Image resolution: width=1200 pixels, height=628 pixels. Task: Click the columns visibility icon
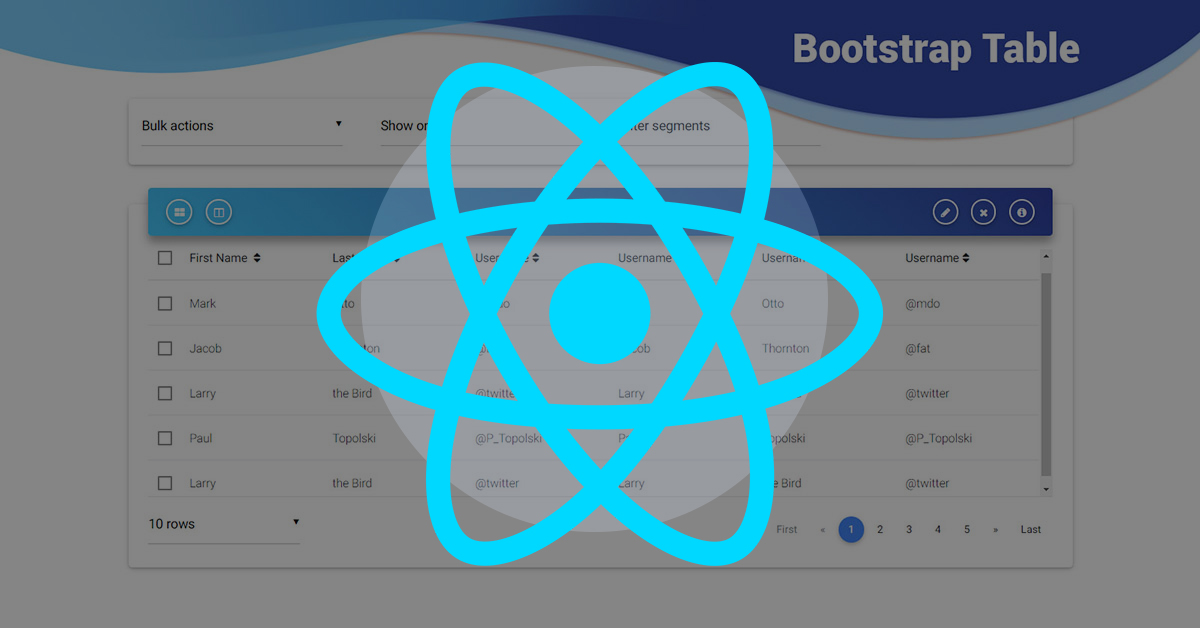[x=218, y=211]
